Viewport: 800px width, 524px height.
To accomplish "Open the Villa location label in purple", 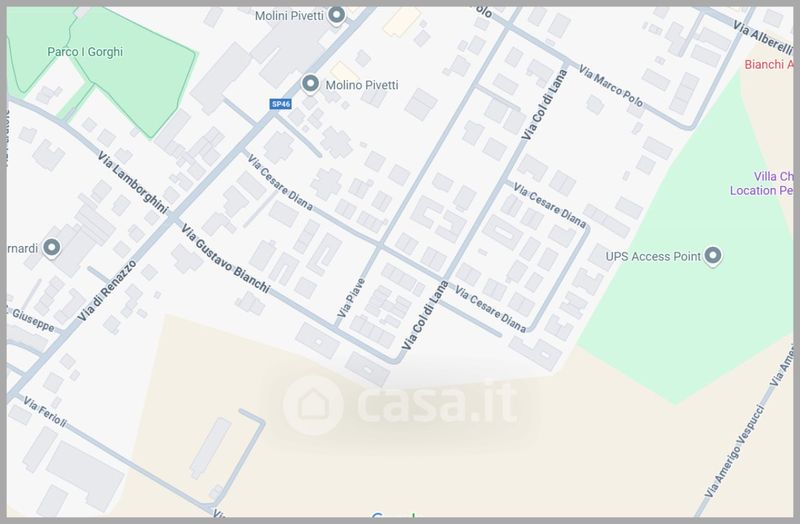I will 761,183.
